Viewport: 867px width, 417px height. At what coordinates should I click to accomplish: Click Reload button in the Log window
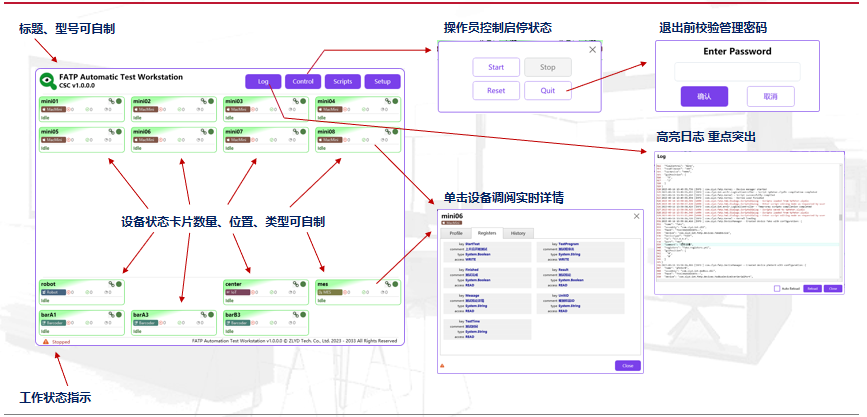pyautogui.click(x=811, y=289)
